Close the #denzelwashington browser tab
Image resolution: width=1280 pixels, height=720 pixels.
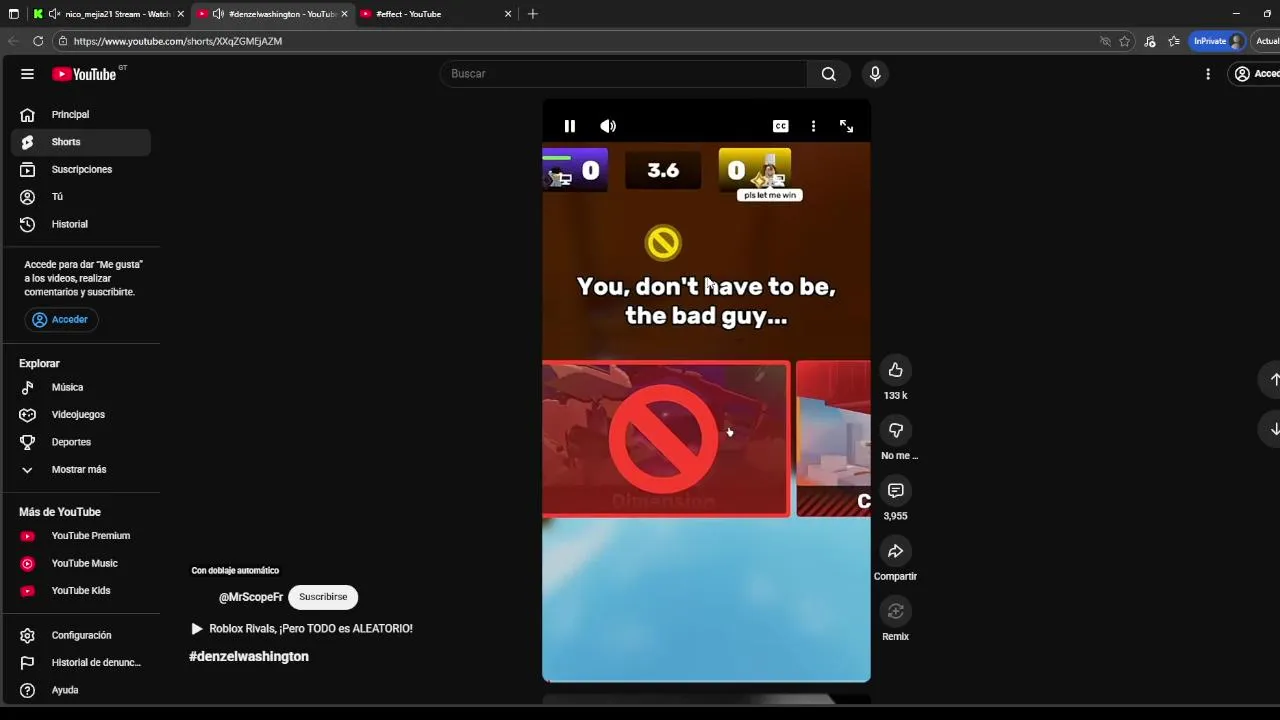coord(344,14)
